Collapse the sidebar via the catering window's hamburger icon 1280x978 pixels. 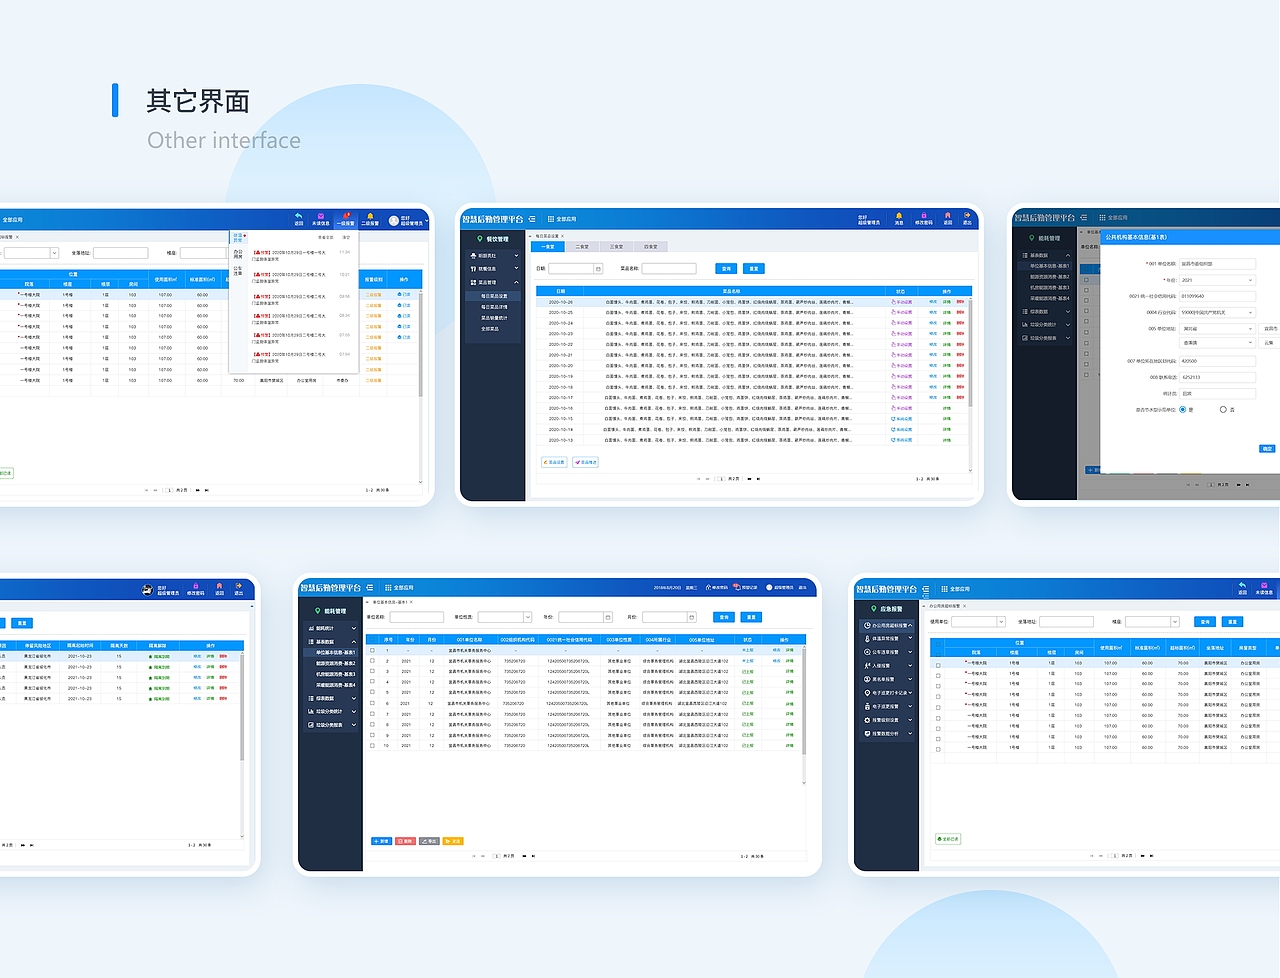pyautogui.click(x=532, y=219)
